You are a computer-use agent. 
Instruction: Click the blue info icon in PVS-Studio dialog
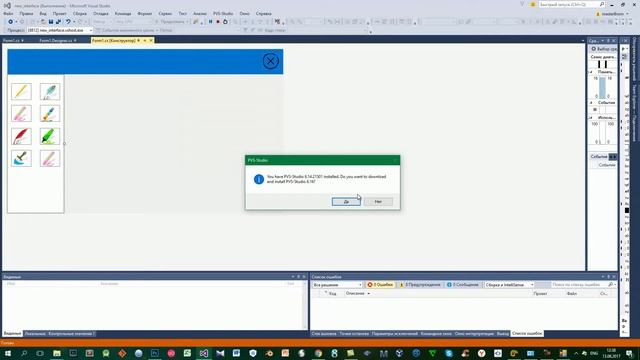pos(259,179)
